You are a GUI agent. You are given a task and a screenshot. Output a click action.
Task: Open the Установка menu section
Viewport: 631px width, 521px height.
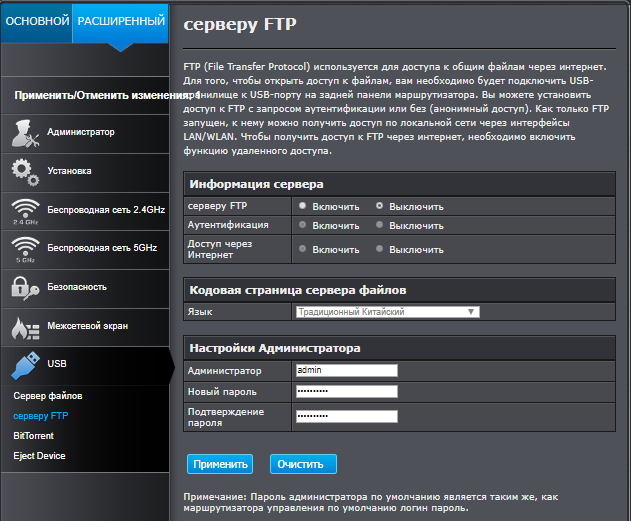(85, 172)
